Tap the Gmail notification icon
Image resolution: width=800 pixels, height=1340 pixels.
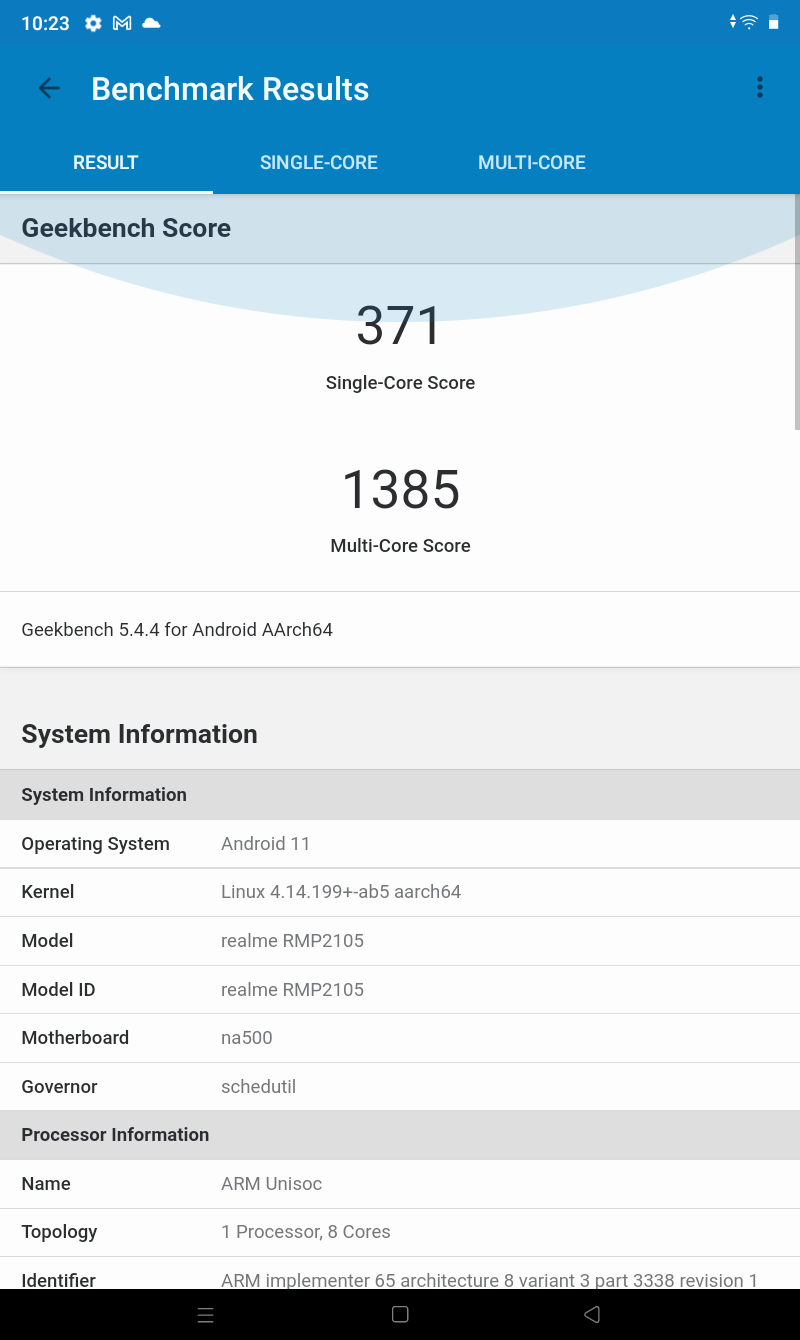tap(122, 23)
